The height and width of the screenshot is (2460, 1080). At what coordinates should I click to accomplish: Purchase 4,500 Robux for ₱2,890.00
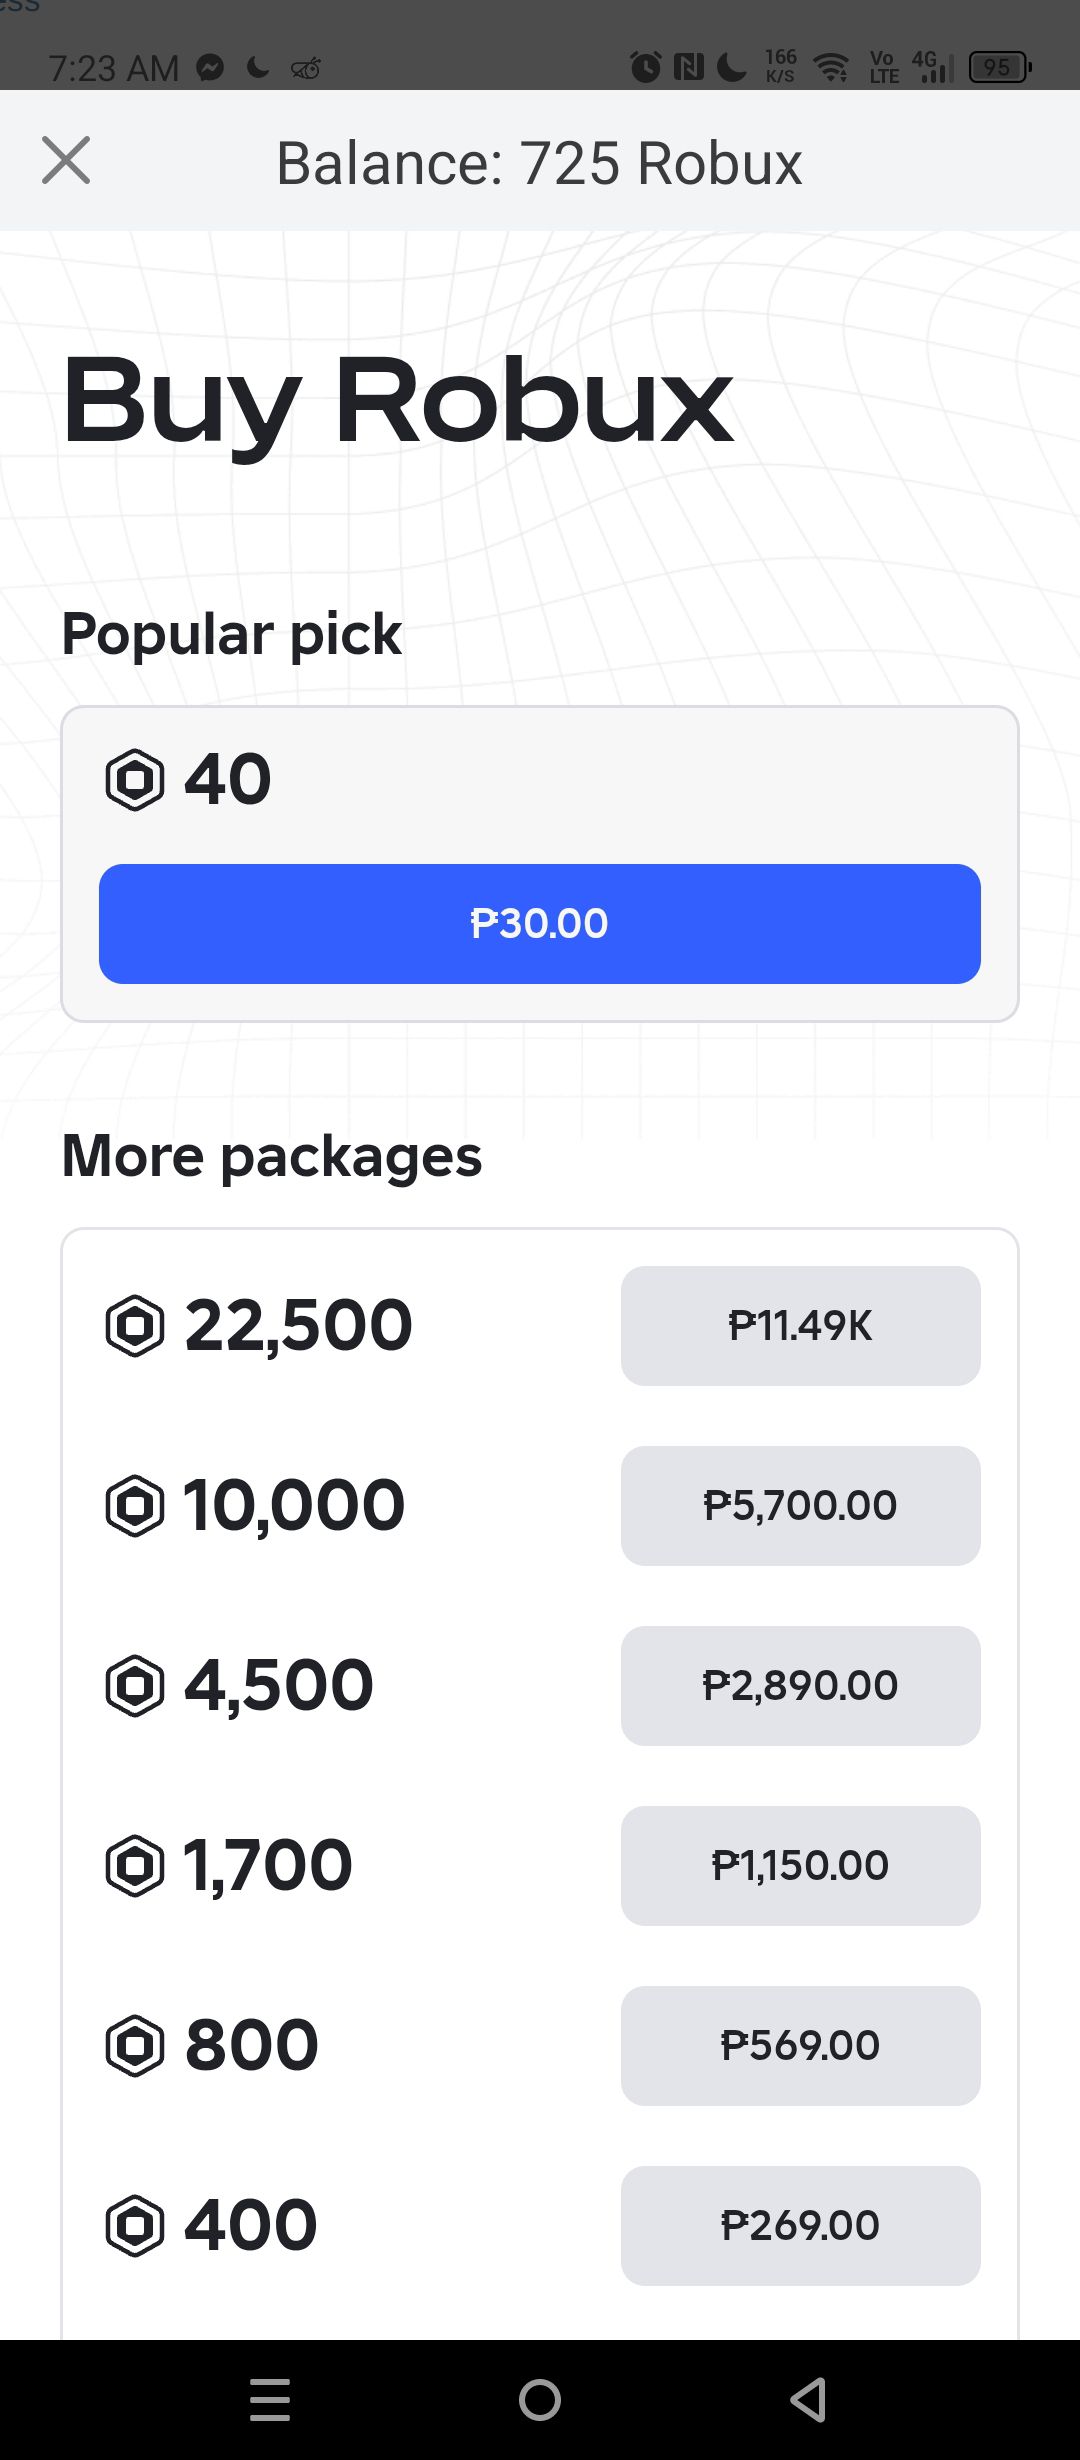click(x=800, y=1686)
